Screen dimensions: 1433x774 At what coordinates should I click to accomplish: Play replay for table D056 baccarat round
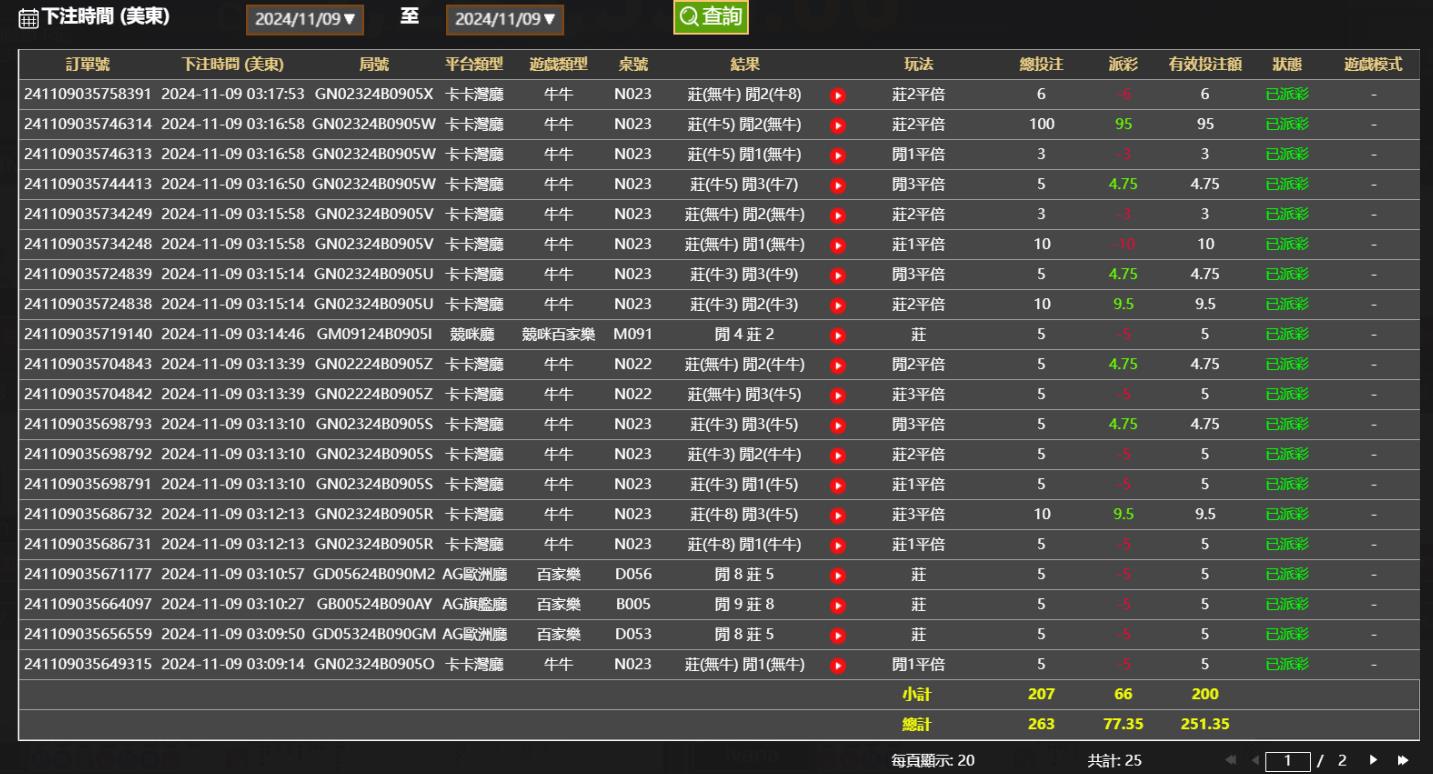point(838,575)
